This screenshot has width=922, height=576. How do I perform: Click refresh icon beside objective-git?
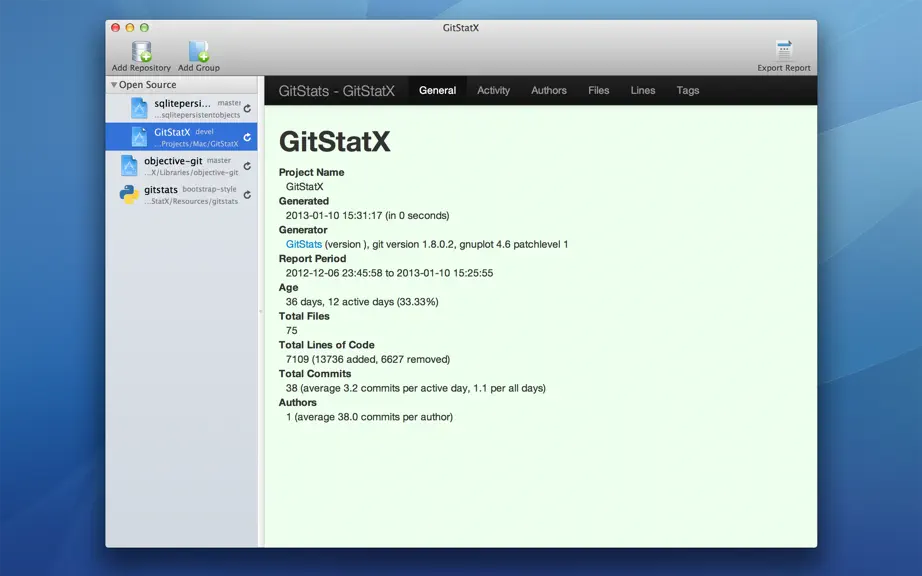[248, 166]
